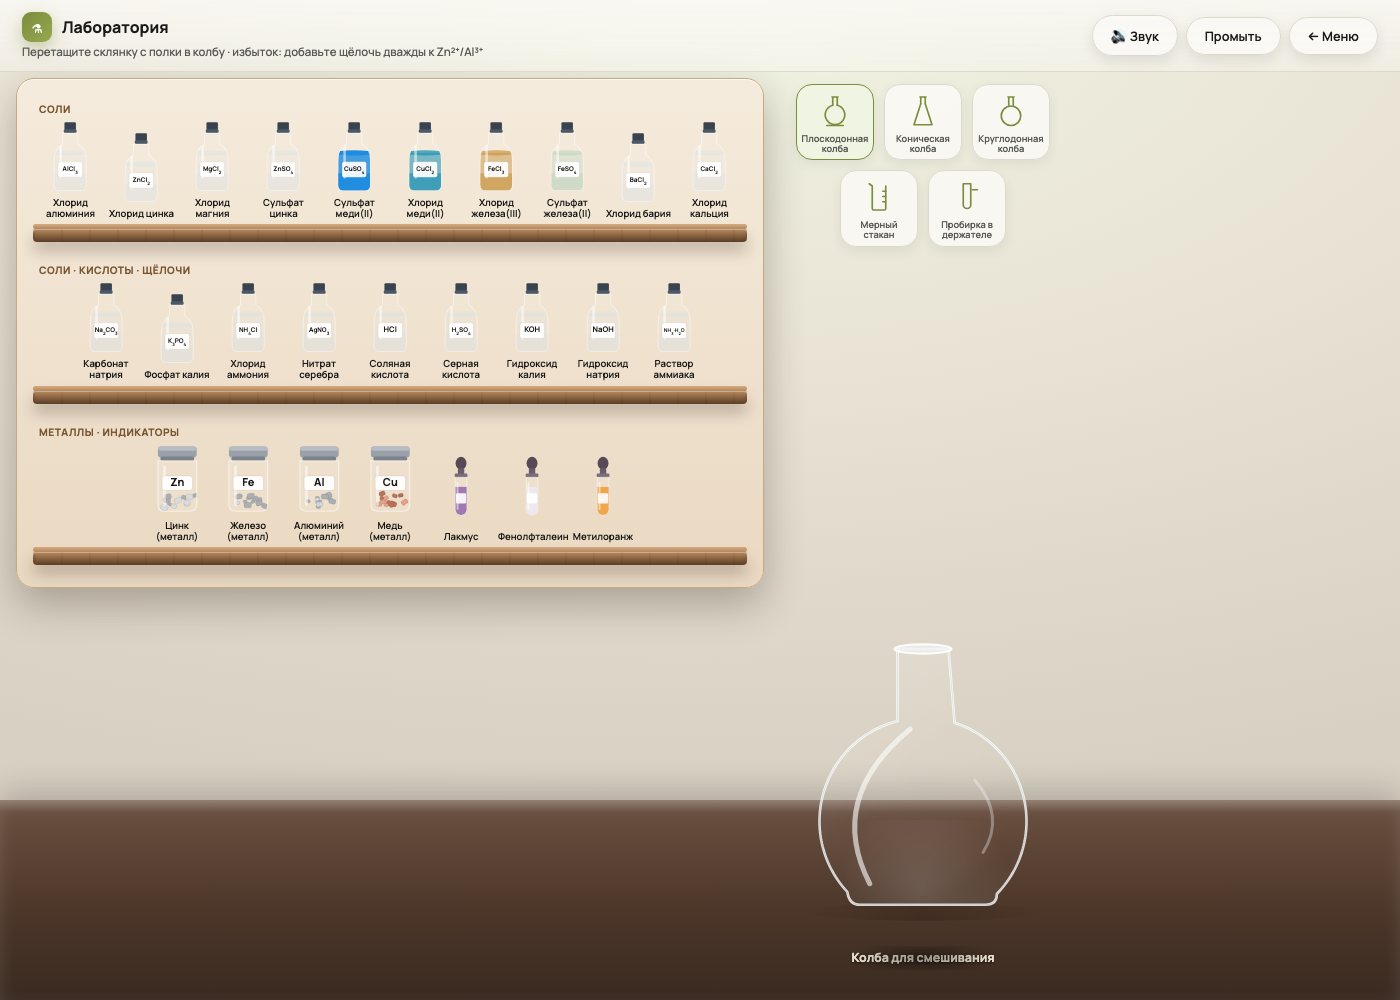Click the magnesium chloride MgCl2 bottle
Screen dimensions: 1400x1000
[x=212, y=158]
